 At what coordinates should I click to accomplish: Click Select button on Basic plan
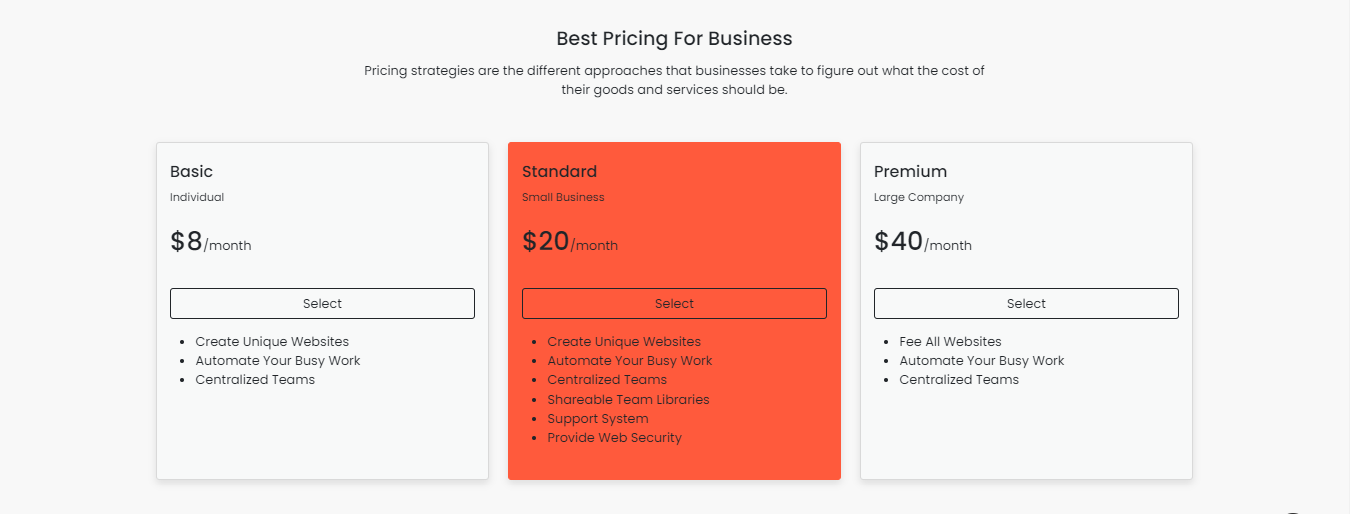[x=322, y=304]
